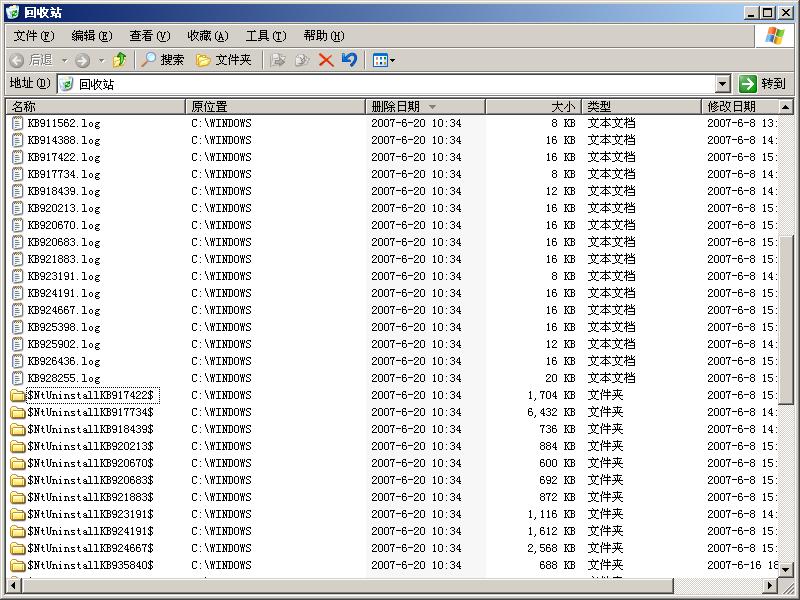Viewport: 800px width, 600px height.
Task: Click the vertical scrollbar down arrow
Action: 786,570
